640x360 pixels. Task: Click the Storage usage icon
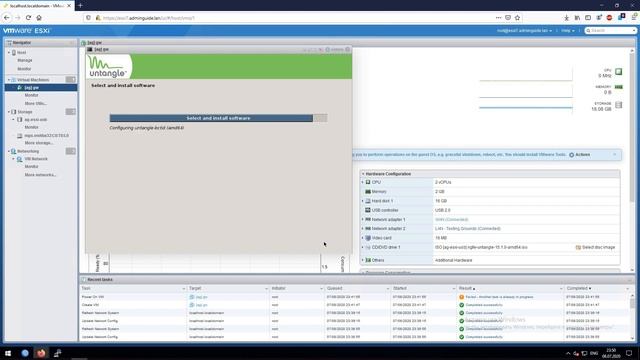click(619, 105)
